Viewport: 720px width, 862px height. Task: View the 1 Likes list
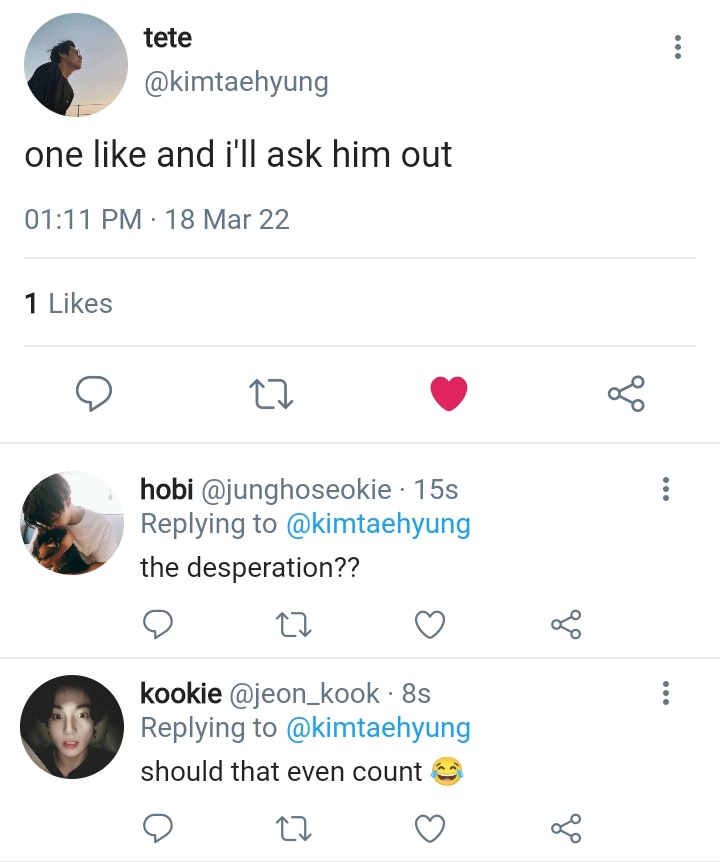tap(69, 303)
